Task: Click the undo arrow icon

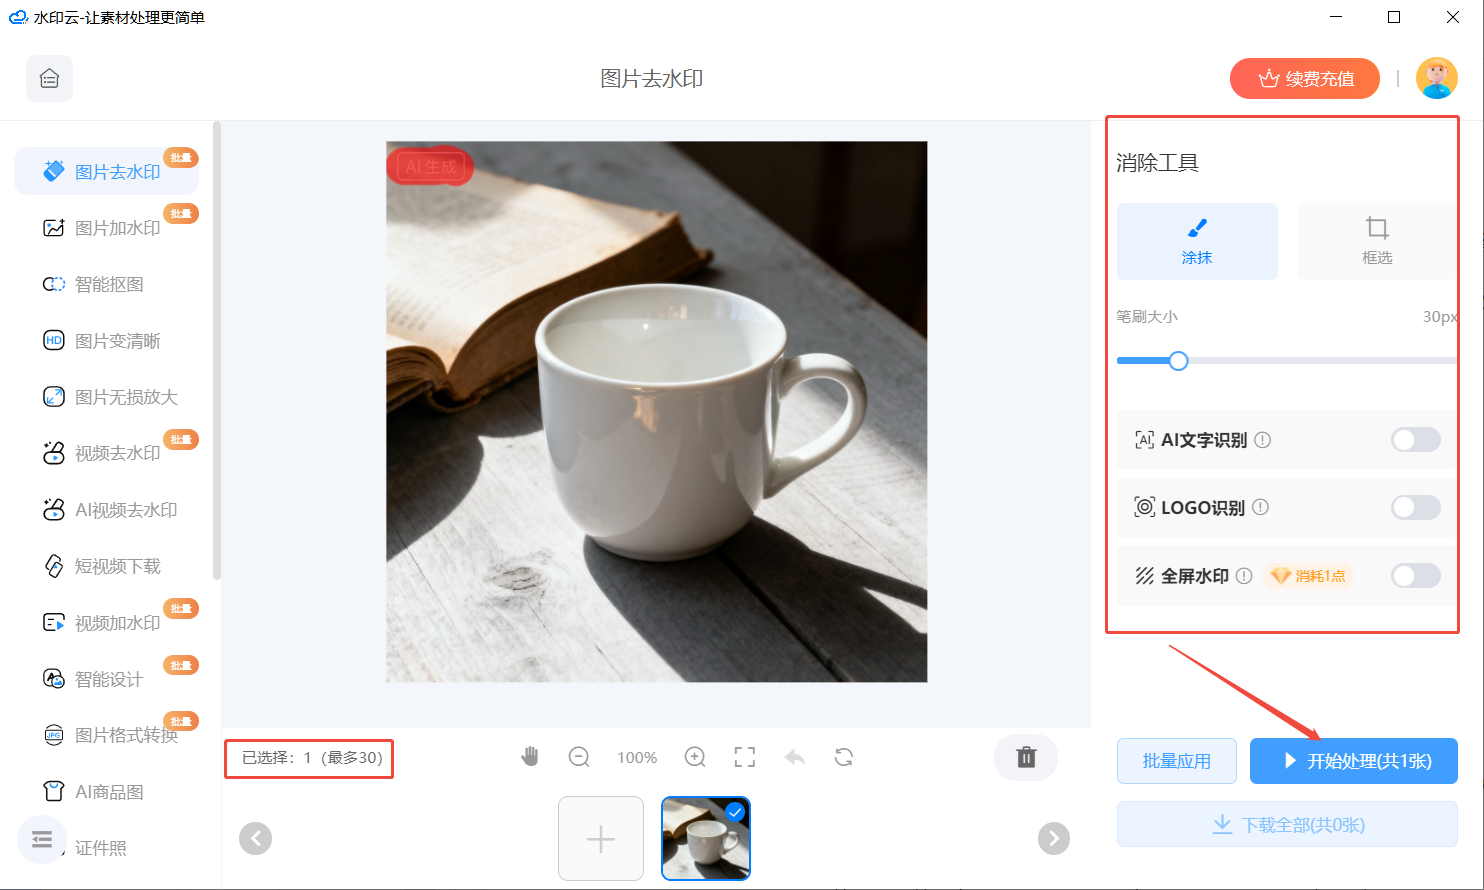Action: click(795, 757)
